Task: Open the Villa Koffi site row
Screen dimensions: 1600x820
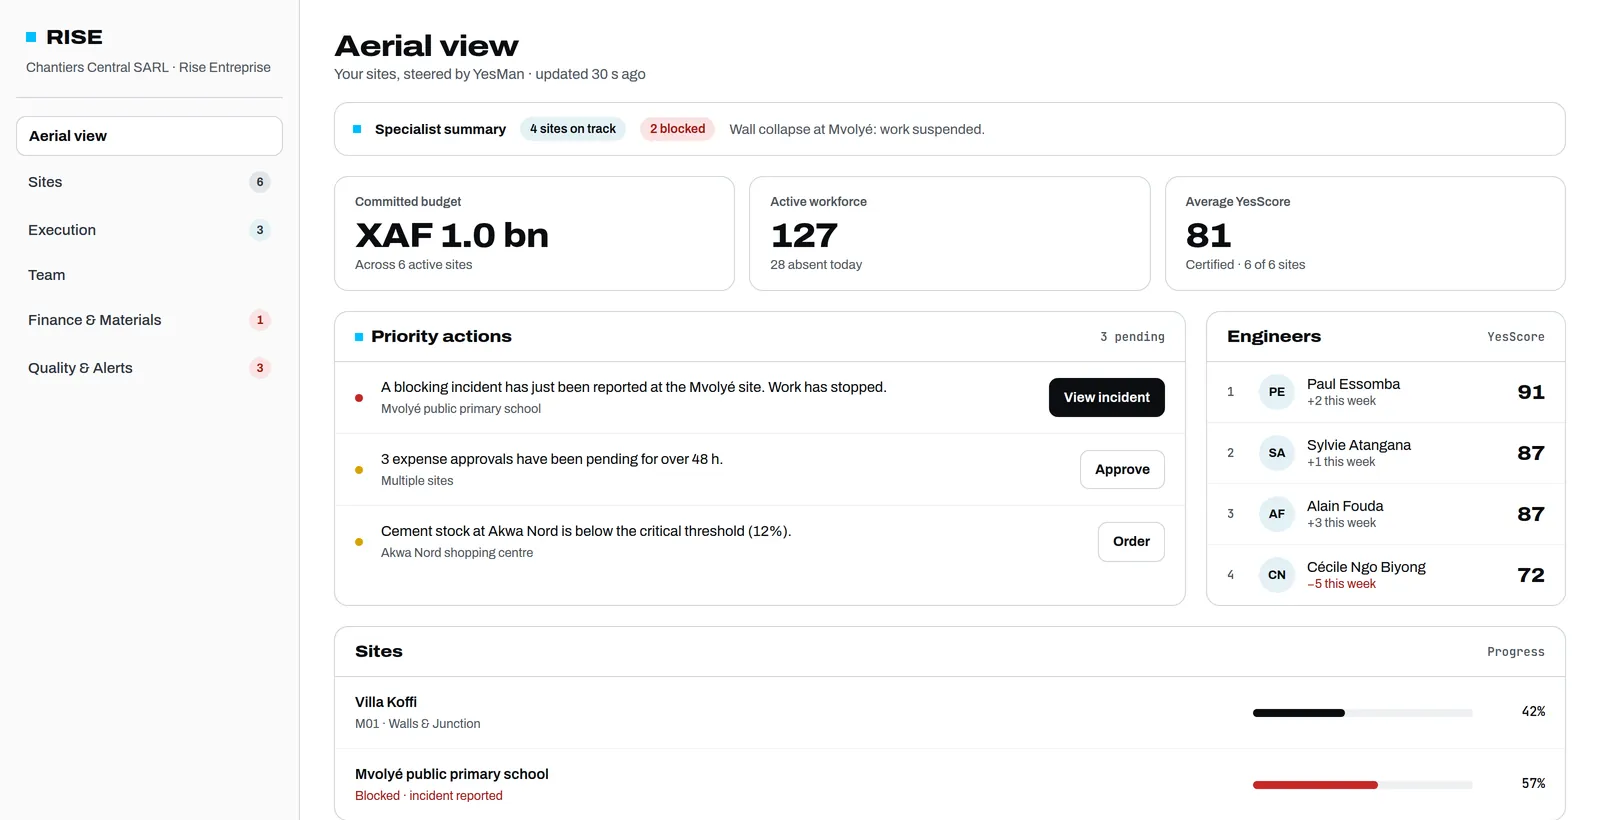Action: point(950,713)
